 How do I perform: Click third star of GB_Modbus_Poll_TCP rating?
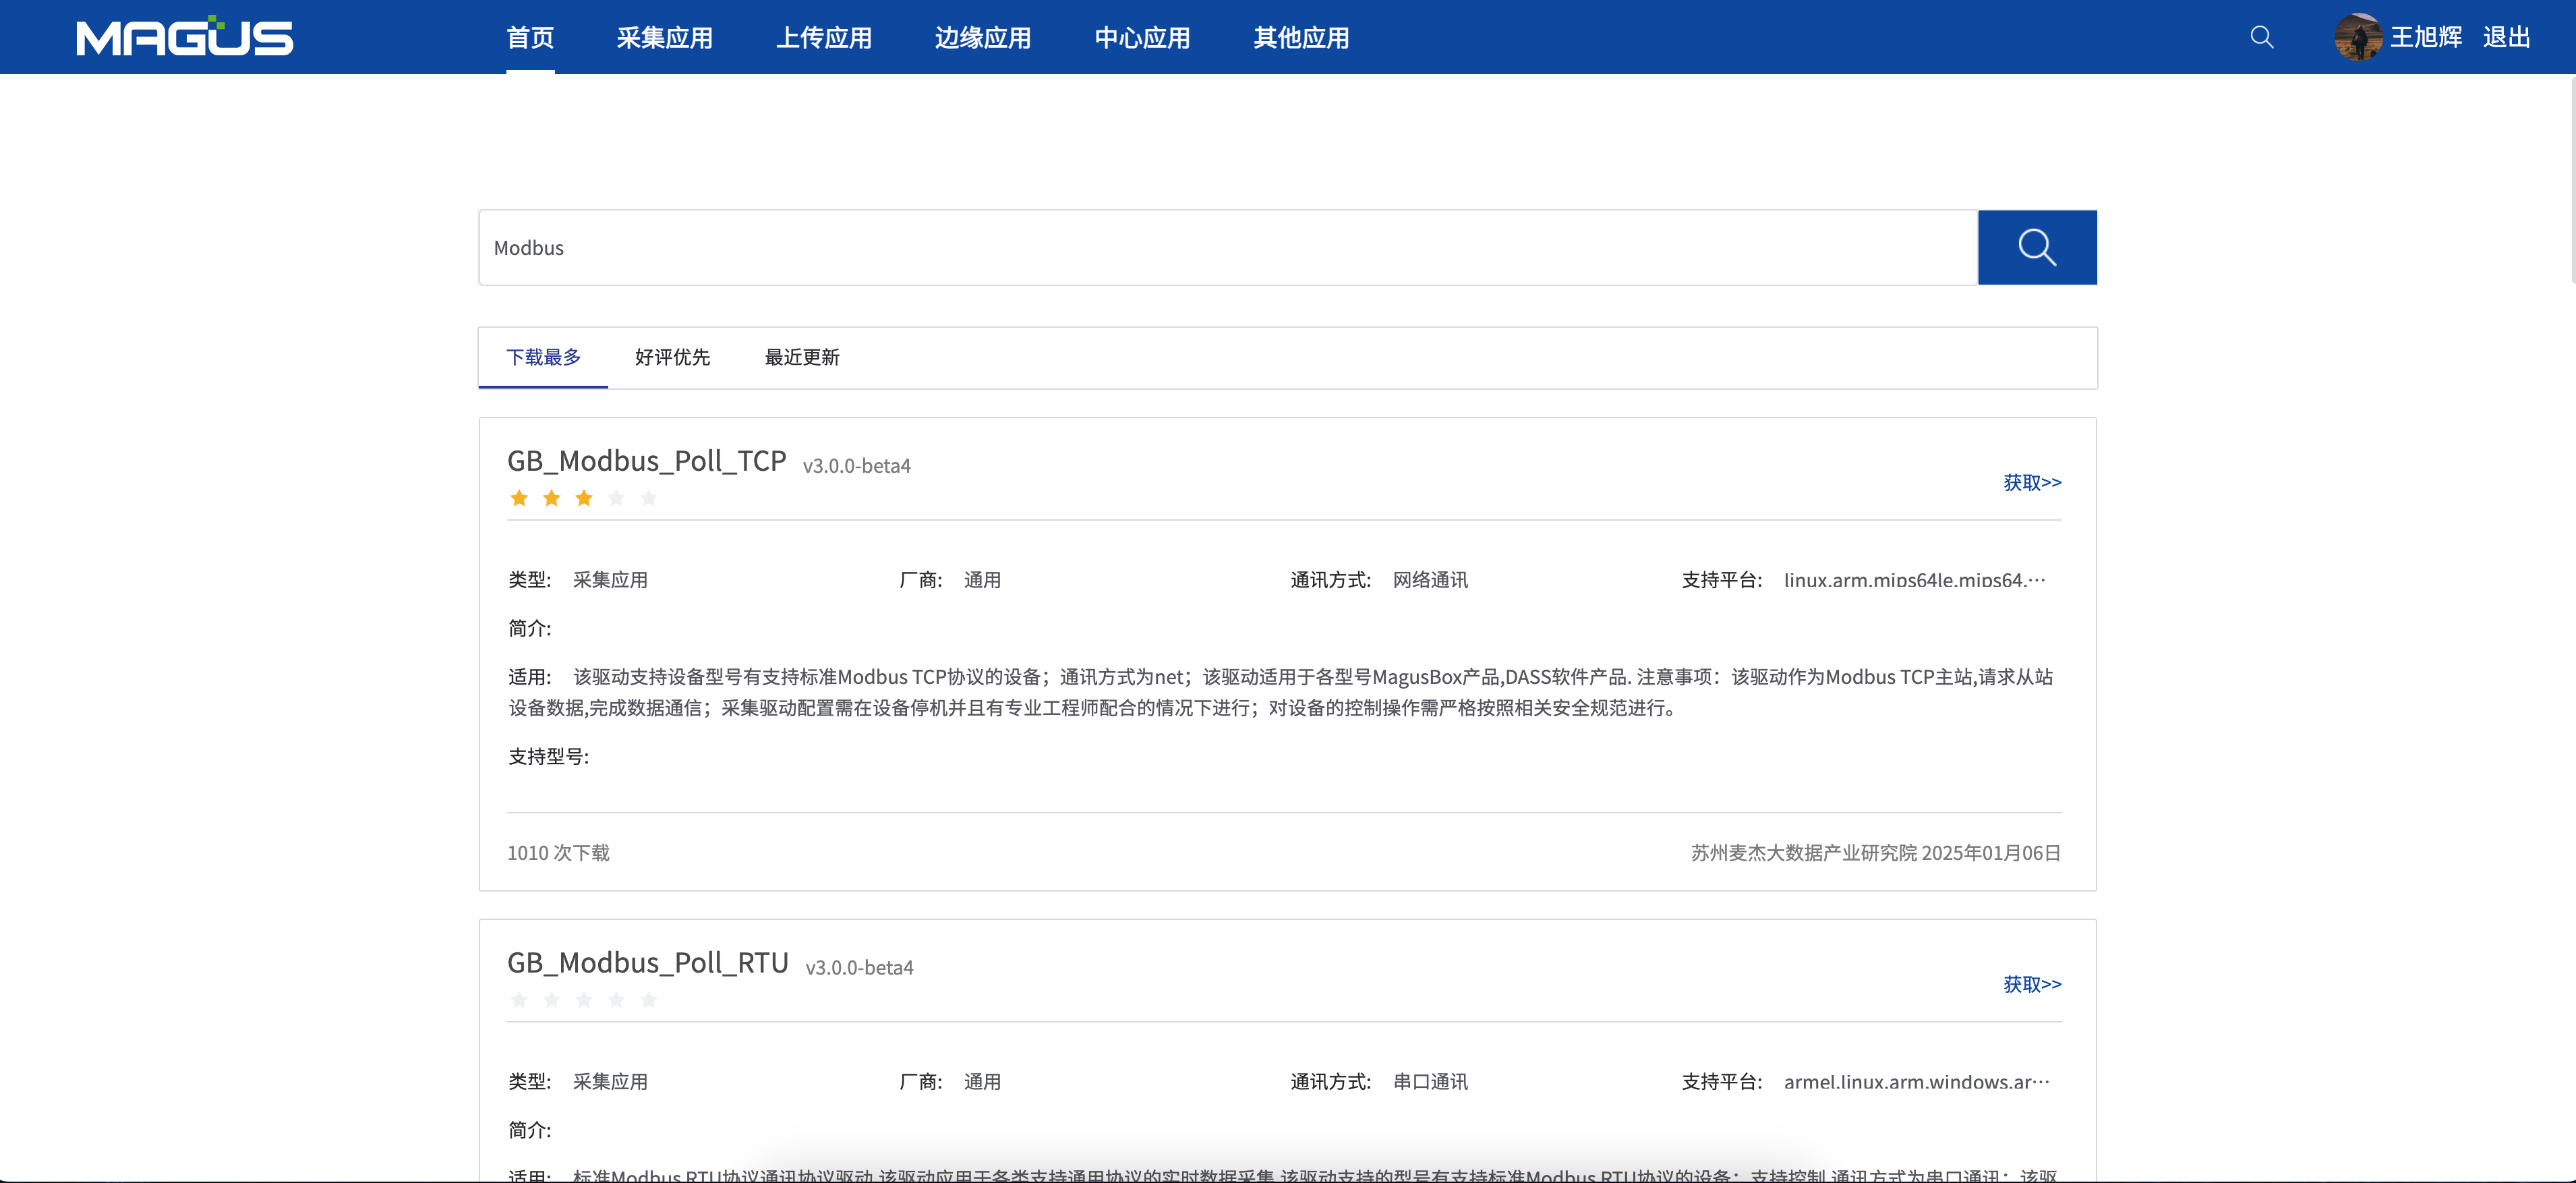(x=584, y=498)
